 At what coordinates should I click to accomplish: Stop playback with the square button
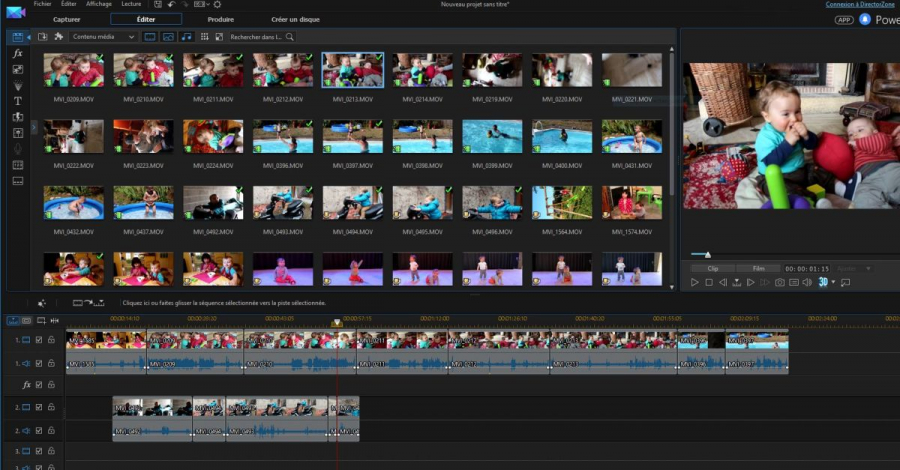708,283
